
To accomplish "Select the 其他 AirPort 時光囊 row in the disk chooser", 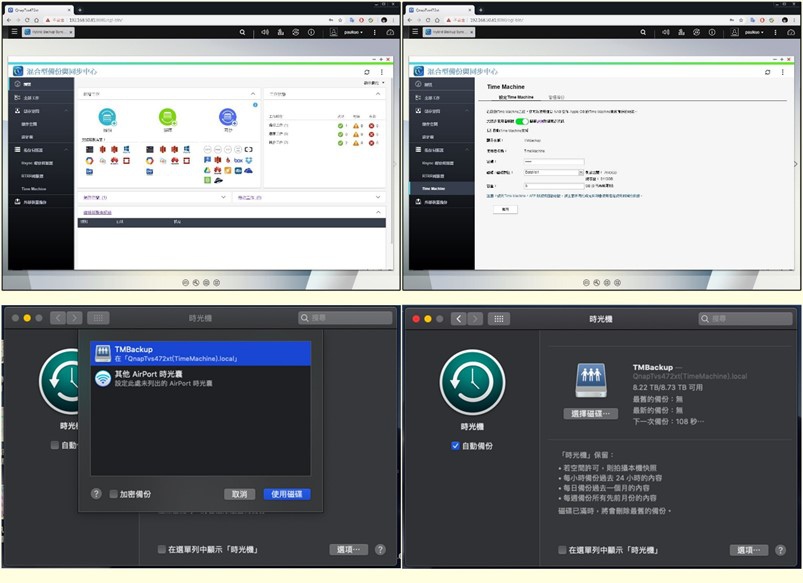I will 200,378.
